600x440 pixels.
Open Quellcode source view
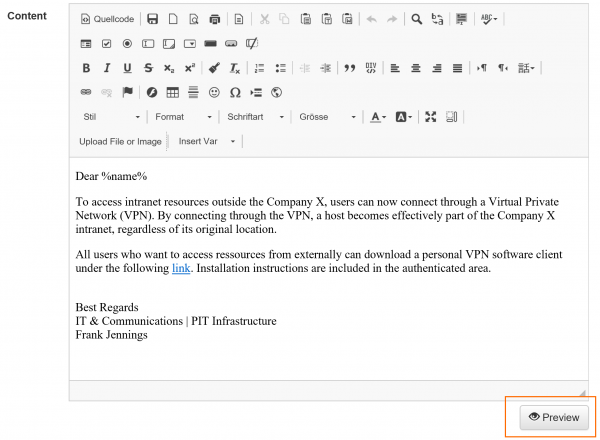108,19
